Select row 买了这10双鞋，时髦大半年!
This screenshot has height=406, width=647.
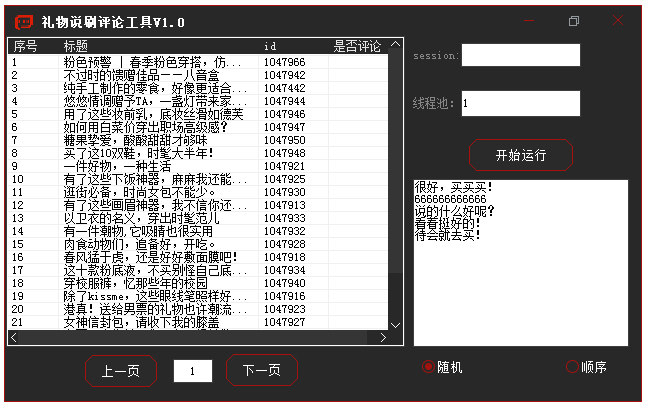click(x=198, y=153)
